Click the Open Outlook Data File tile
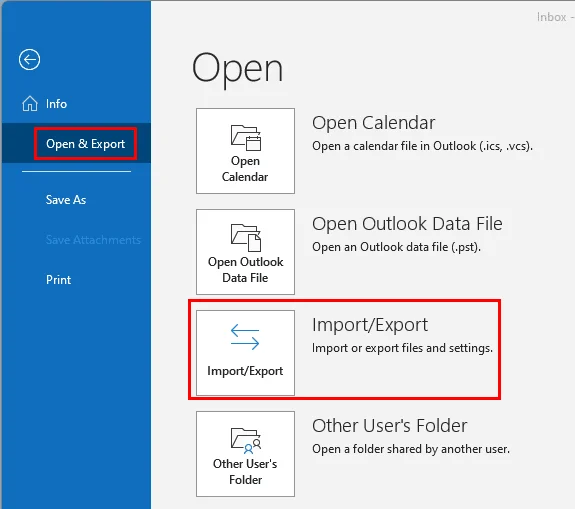The height and width of the screenshot is (509, 575). click(x=245, y=252)
